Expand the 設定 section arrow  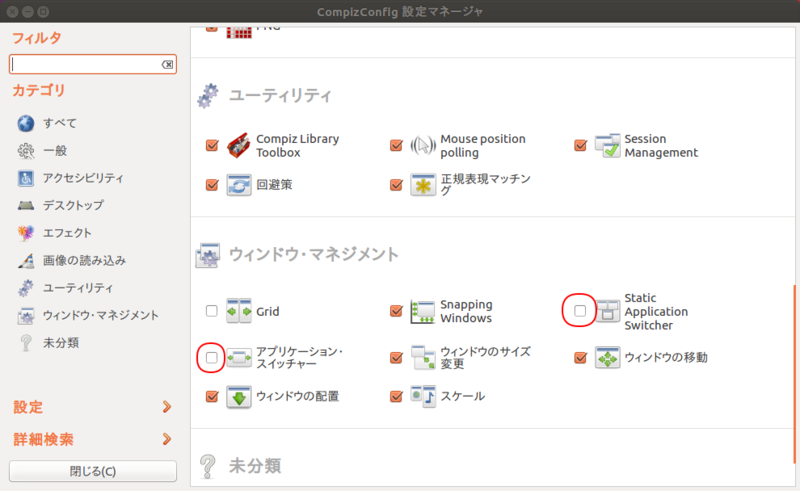tap(166, 407)
